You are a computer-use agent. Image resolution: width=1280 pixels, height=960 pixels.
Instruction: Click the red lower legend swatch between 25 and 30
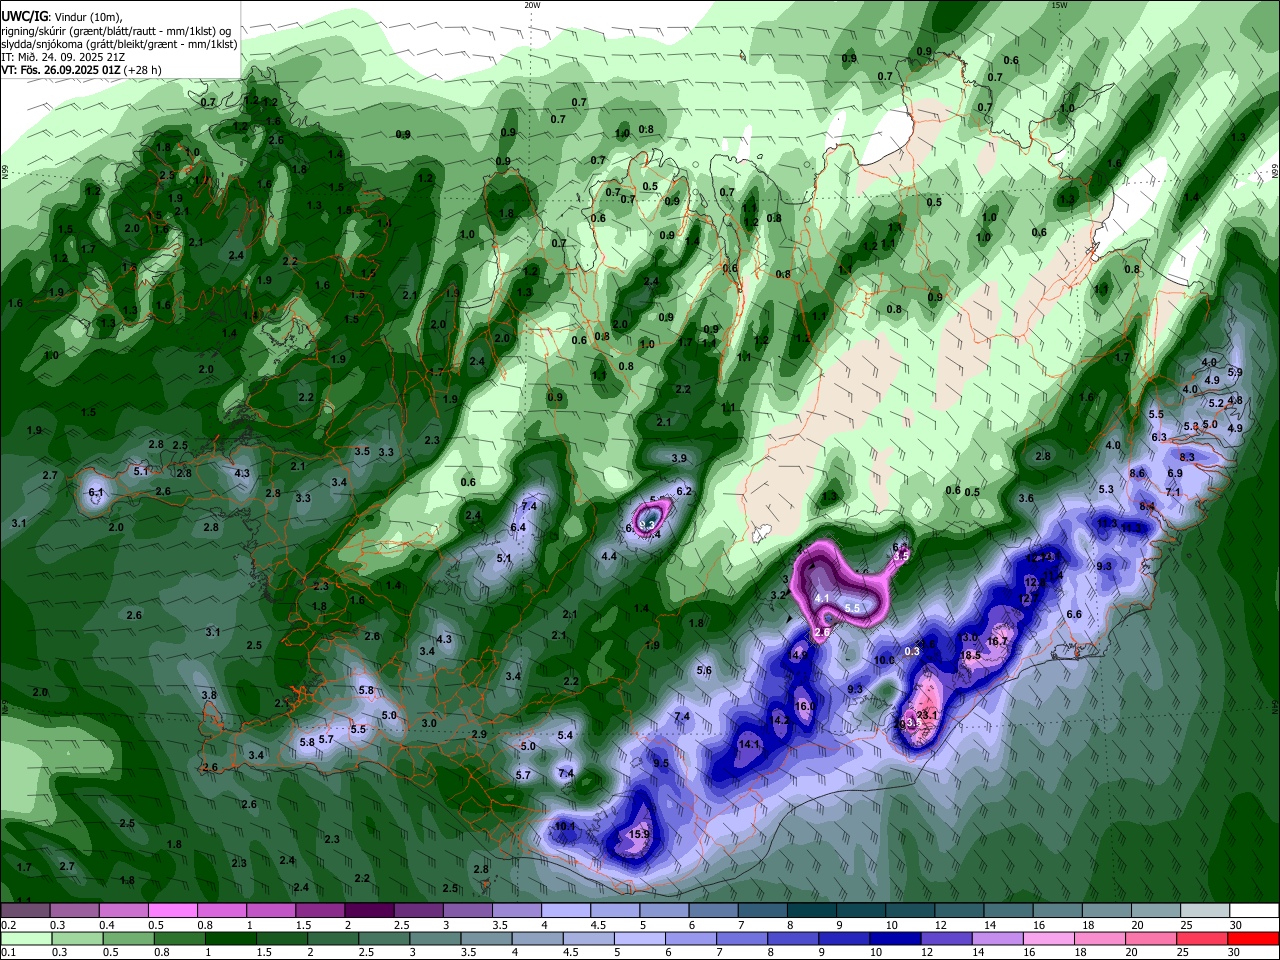click(1201, 939)
